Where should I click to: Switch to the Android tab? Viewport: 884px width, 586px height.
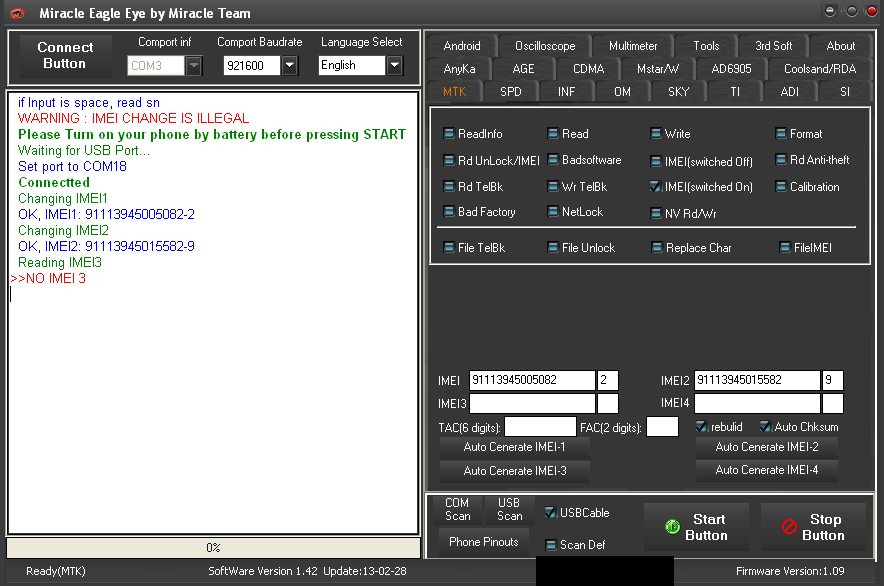tap(462, 46)
